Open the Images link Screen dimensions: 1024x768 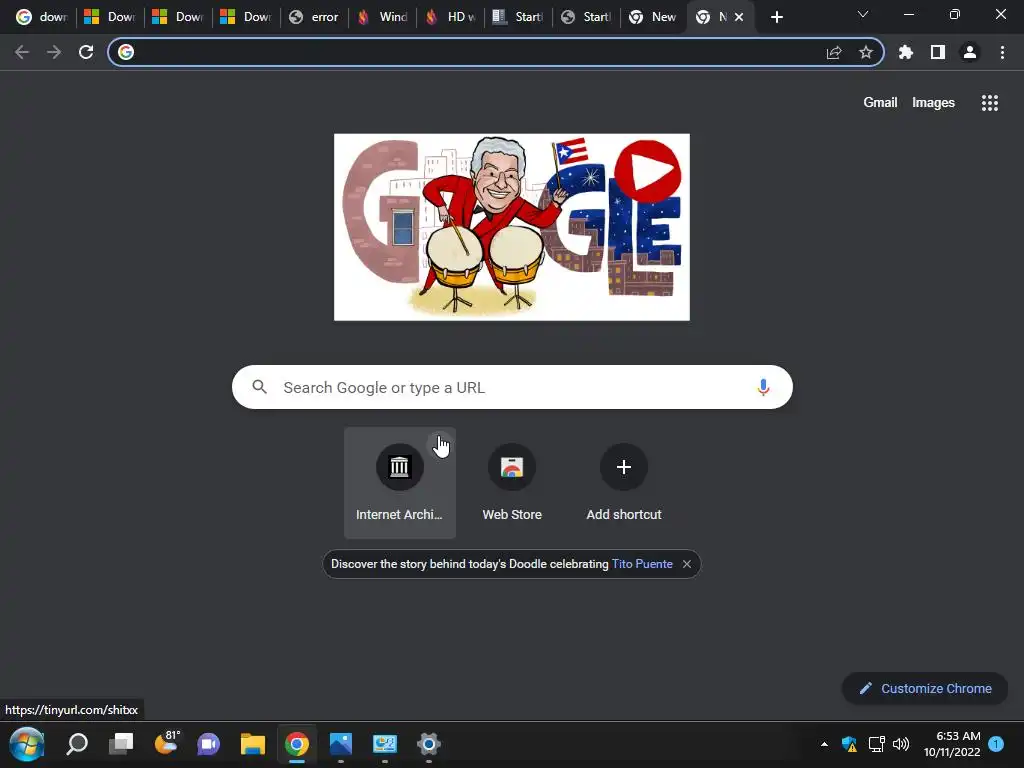(x=933, y=103)
